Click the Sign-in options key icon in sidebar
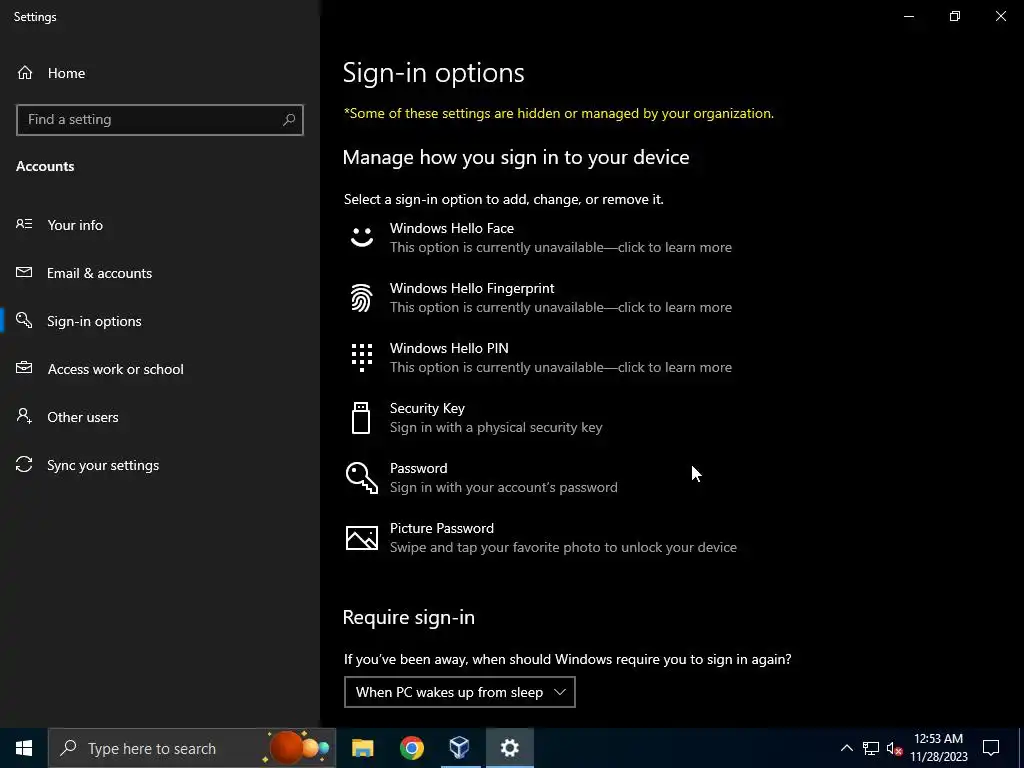This screenshot has width=1024, height=768. coord(24,320)
